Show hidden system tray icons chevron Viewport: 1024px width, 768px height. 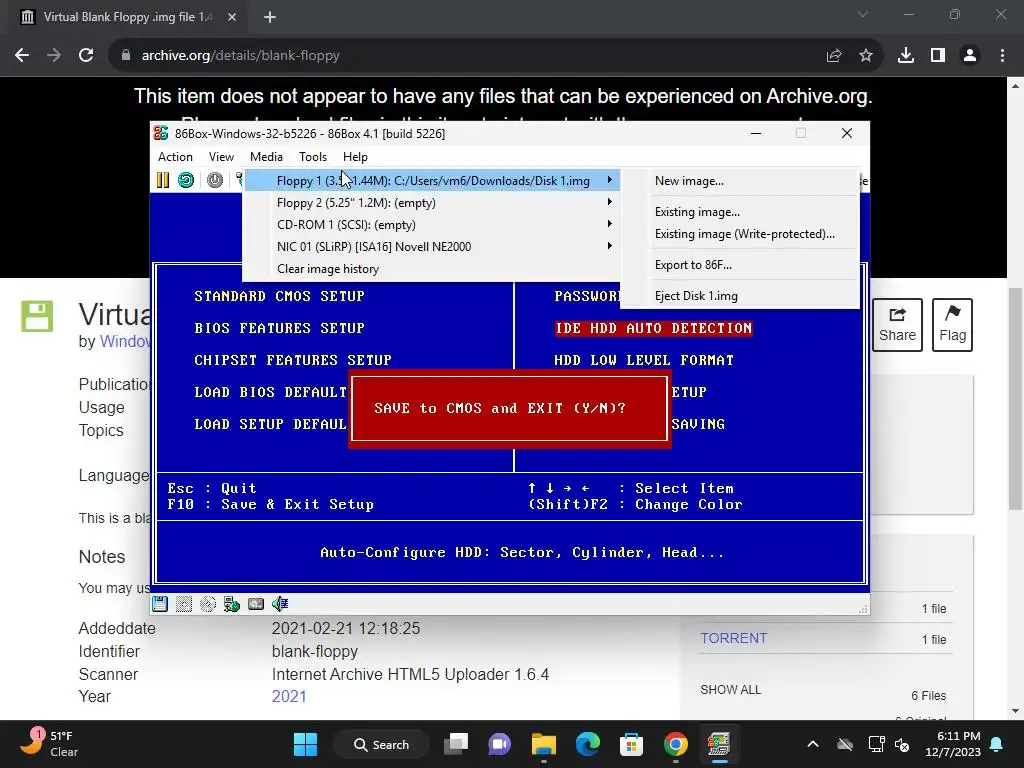813,744
